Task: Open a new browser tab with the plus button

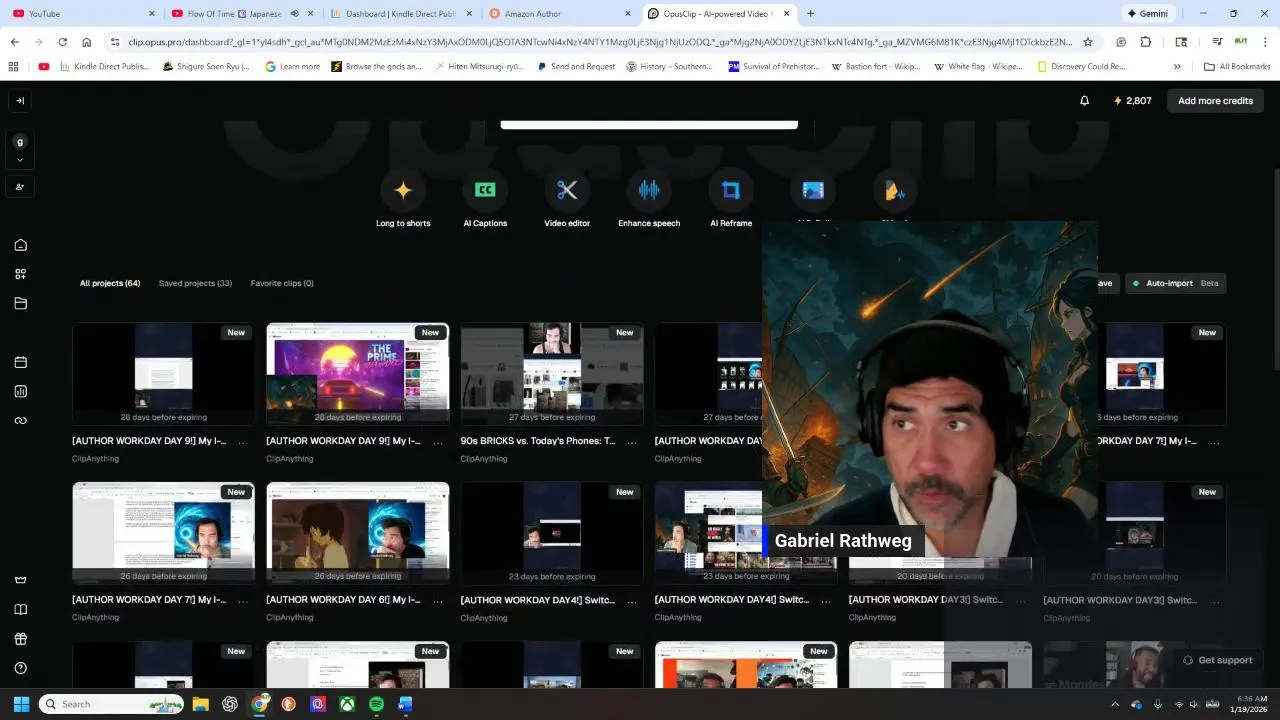Action: pyautogui.click(x=810, y=14)
